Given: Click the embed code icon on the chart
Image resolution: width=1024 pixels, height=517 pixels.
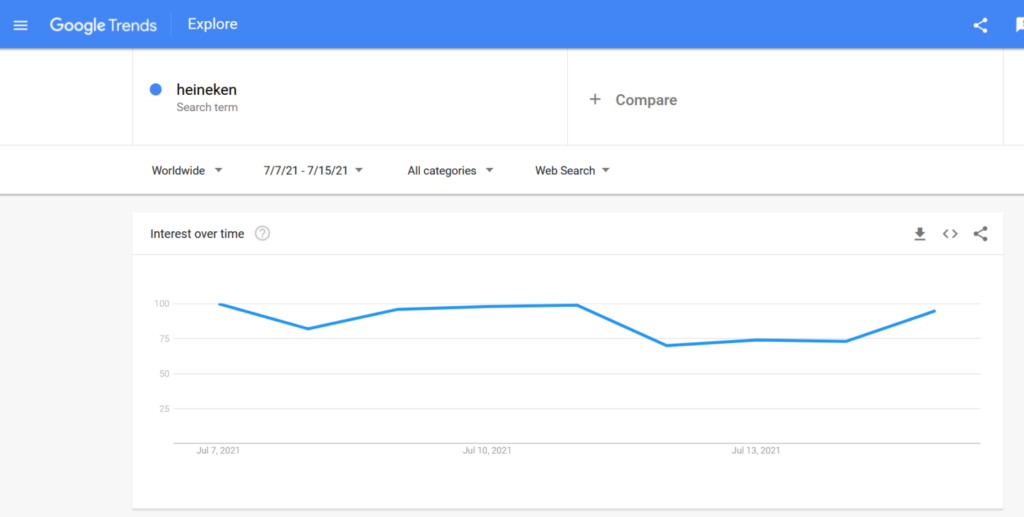Looking at the screenshot, I should tap(950, 234).
